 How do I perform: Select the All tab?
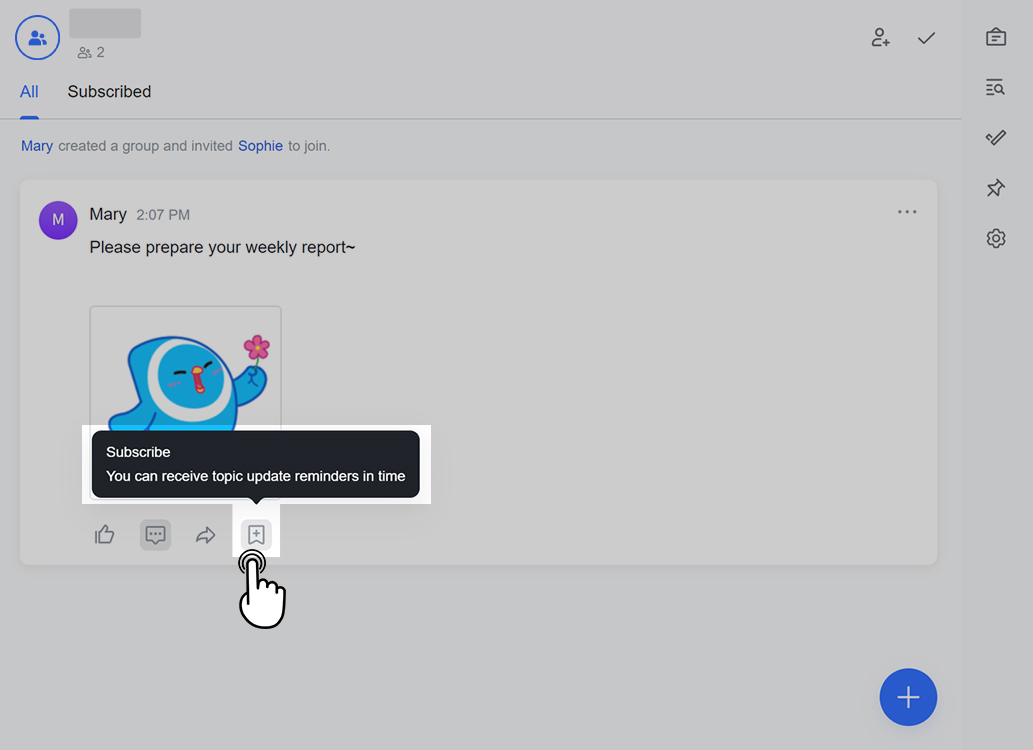(29, 92)
